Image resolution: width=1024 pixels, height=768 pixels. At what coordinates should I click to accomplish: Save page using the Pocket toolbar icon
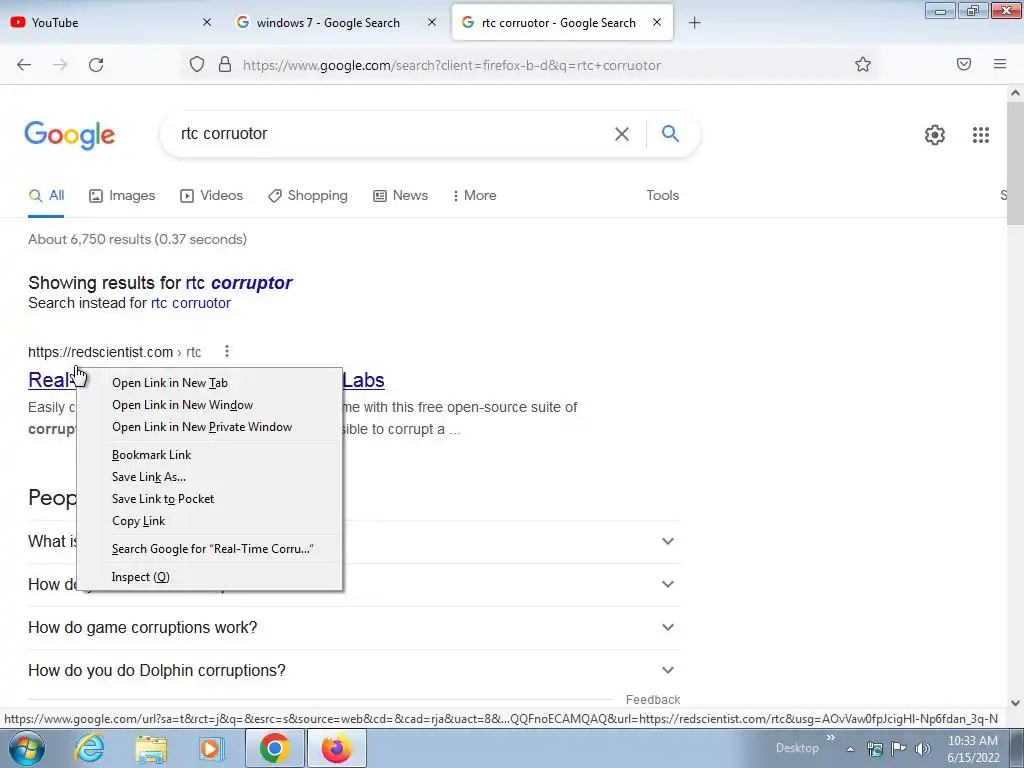pyautogui.click(x=964, y=64)
